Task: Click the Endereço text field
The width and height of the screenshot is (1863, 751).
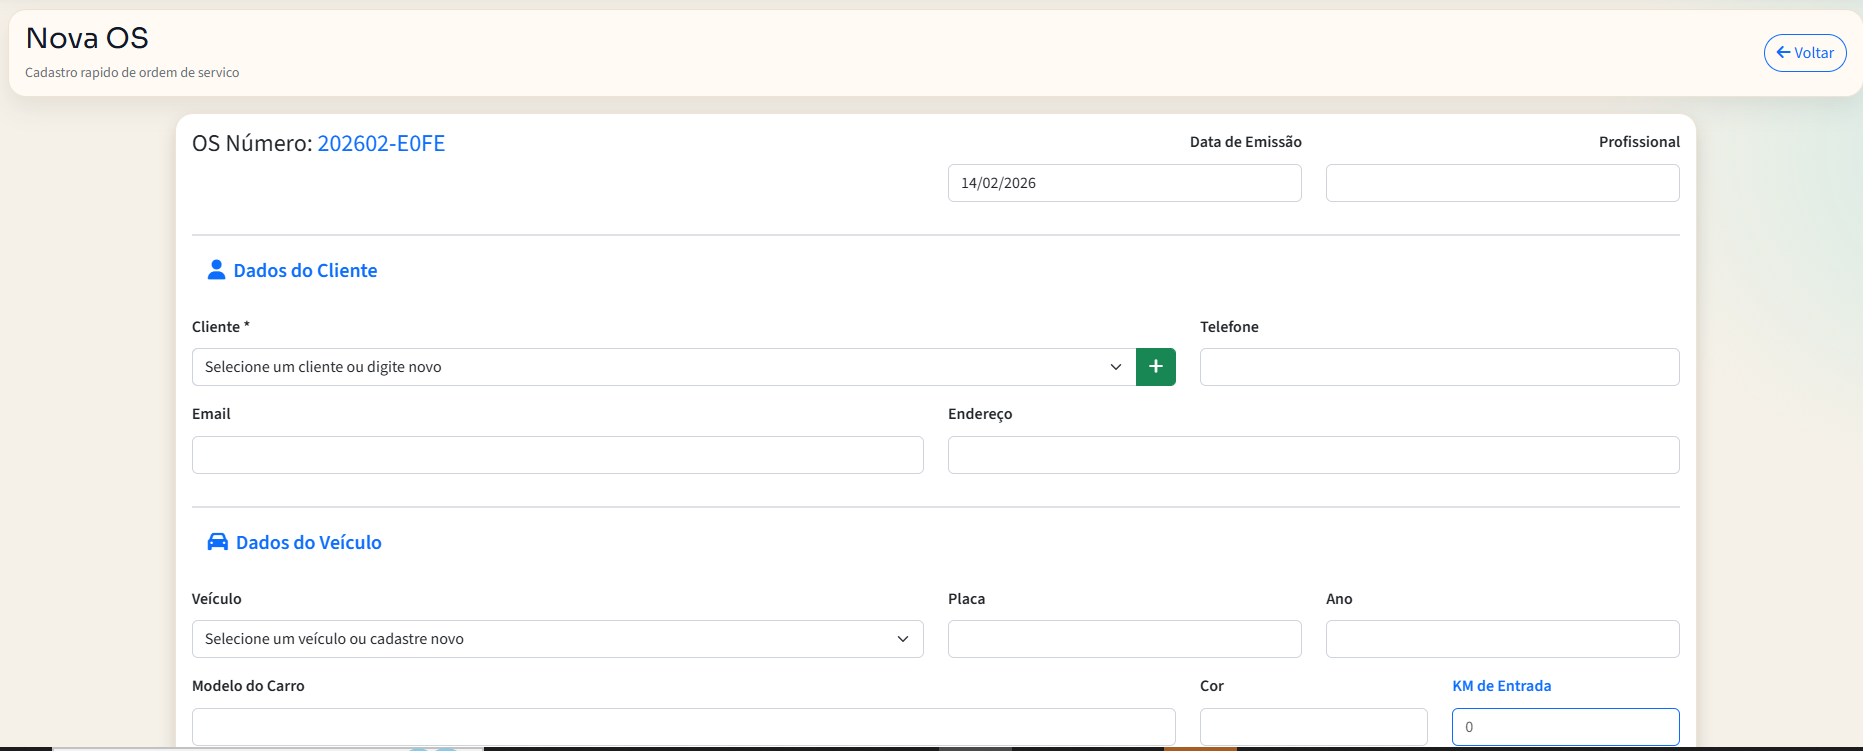Action: [1313, 455]
